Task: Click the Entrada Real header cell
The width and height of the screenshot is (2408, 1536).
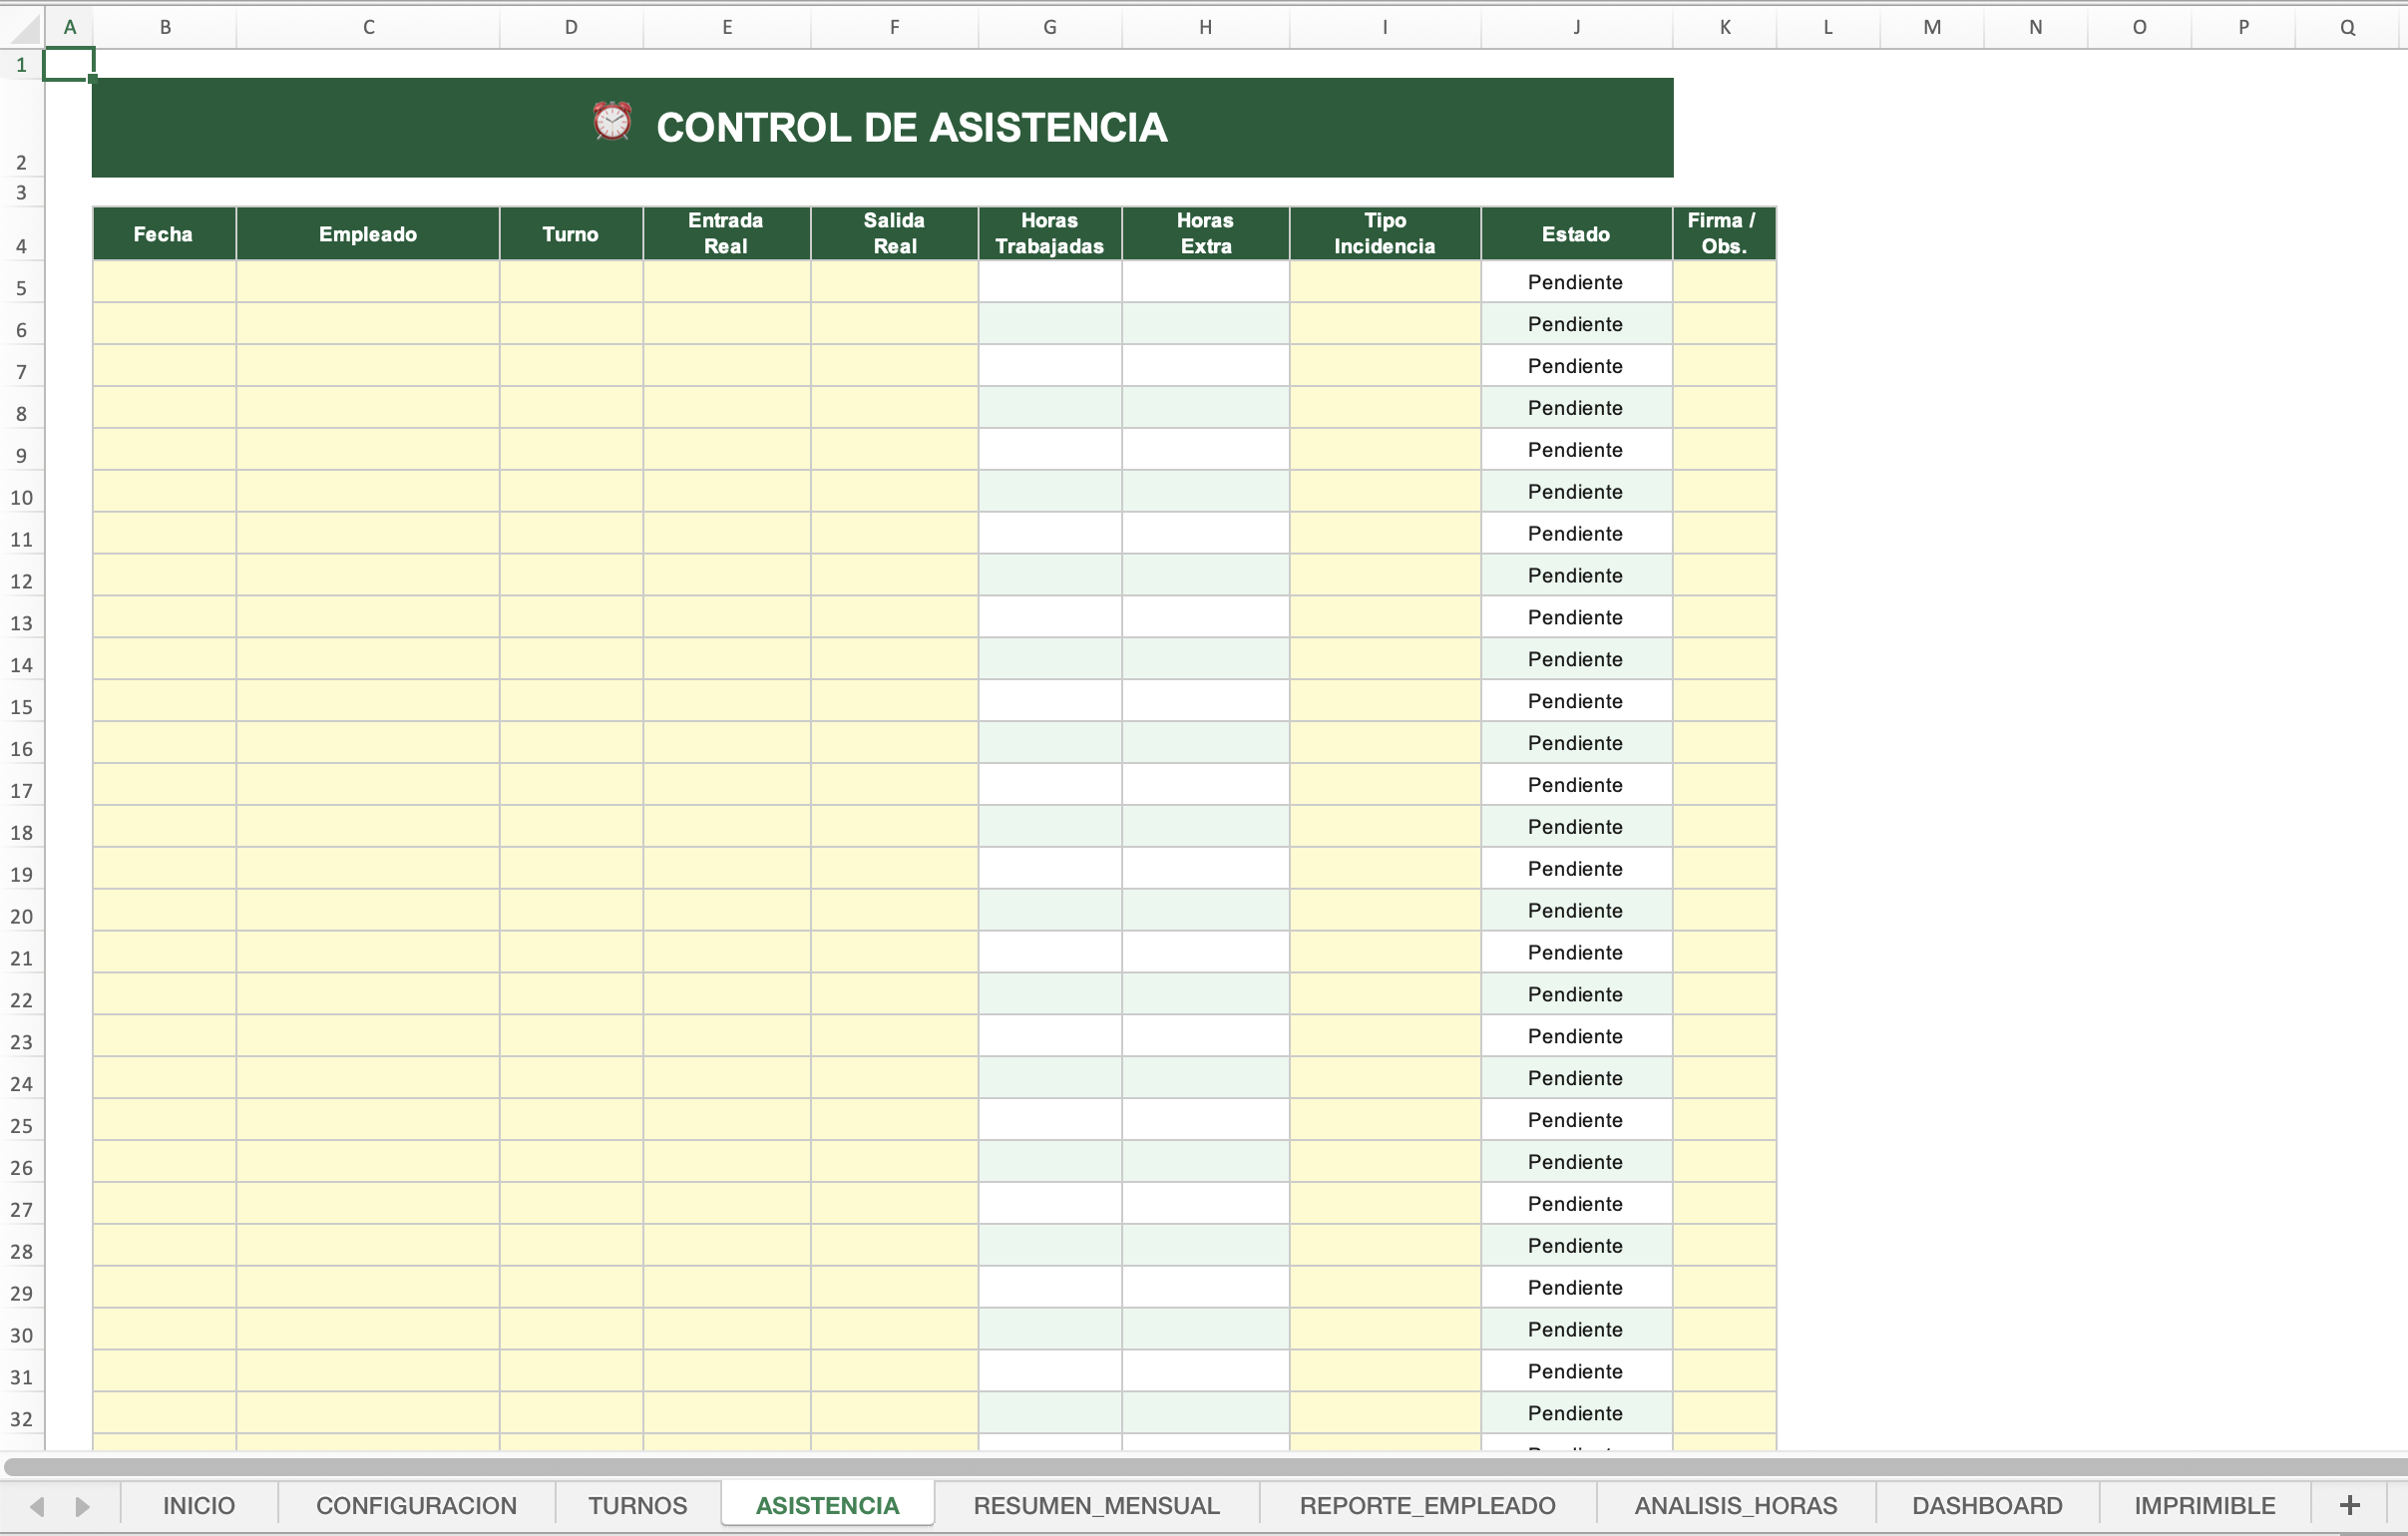Action: click(727, 234)
